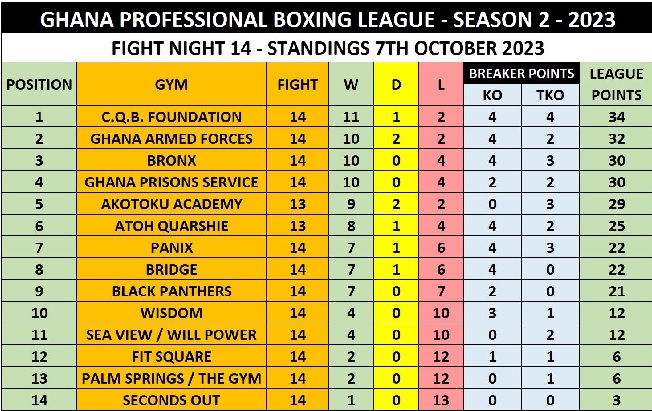This screenshot has width=652, height=411.
Task: Select the BLACK PANTHERS gym cell
Action: point(171,291)
